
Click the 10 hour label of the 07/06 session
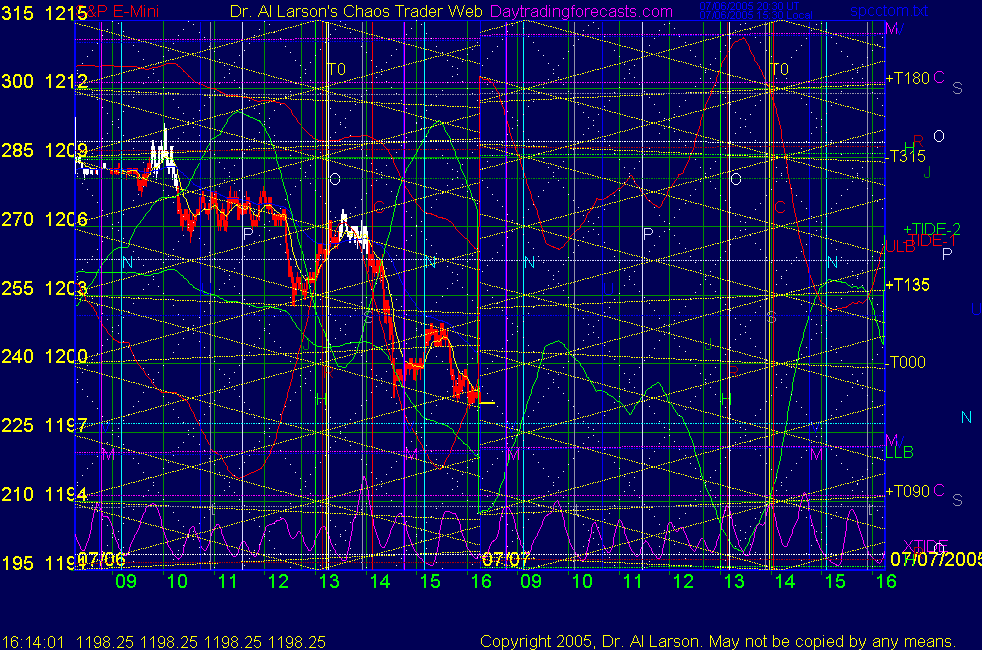(177, 582)
